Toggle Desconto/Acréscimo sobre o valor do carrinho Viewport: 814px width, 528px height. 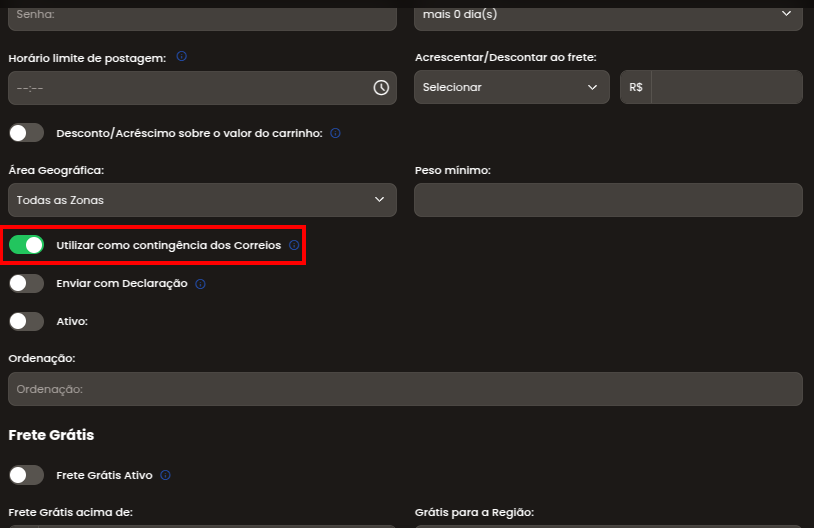tap(26, 133)
